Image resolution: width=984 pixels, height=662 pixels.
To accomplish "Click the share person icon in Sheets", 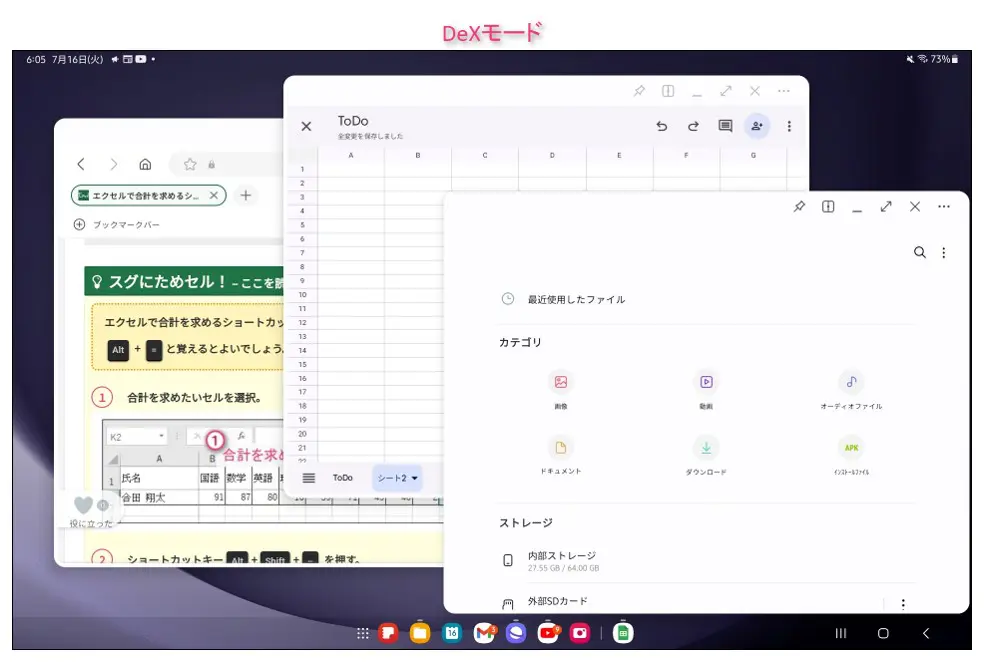I will tap(757, 127).
